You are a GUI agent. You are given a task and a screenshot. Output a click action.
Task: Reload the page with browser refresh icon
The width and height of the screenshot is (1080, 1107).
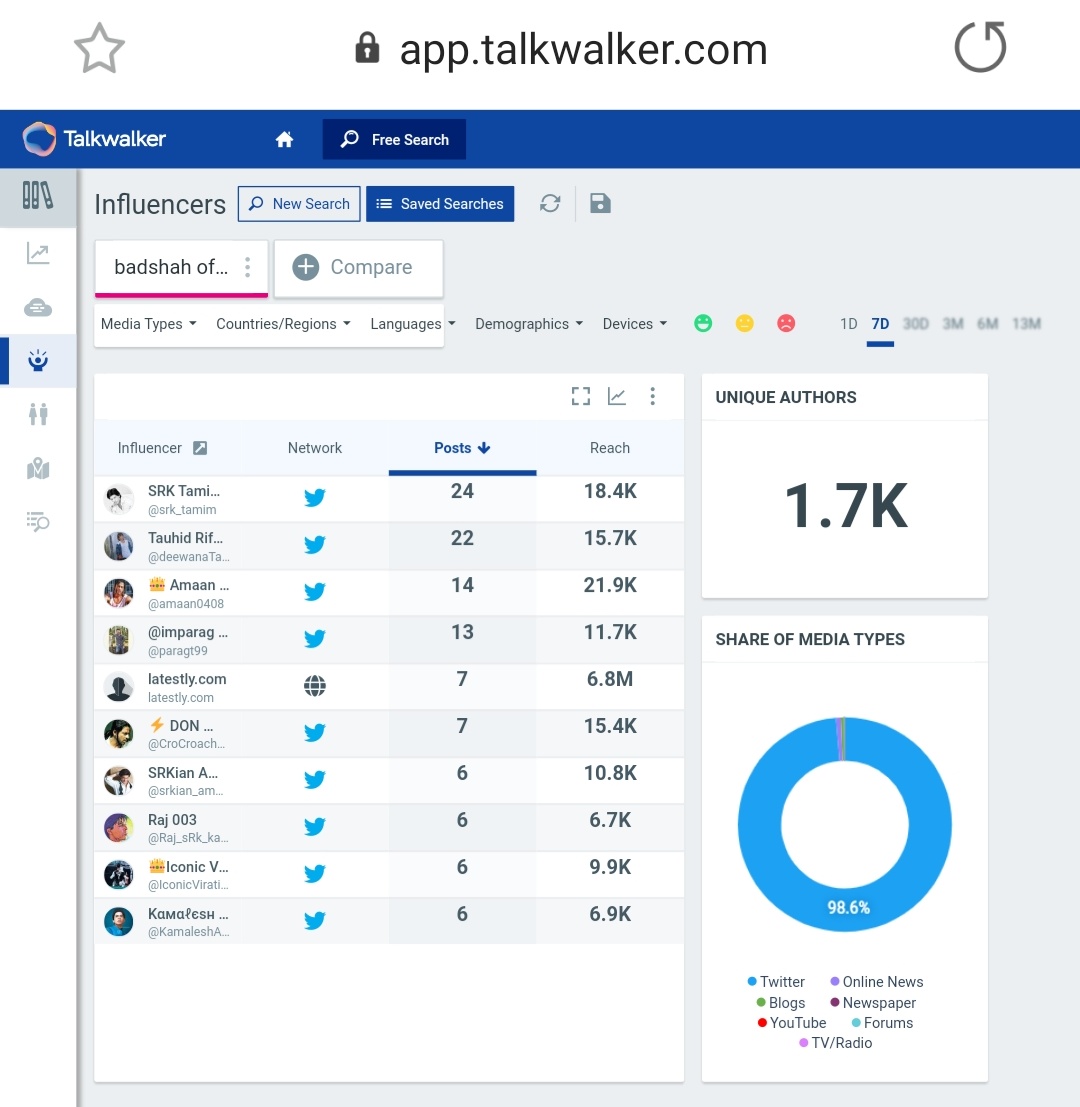coord(980,47)
